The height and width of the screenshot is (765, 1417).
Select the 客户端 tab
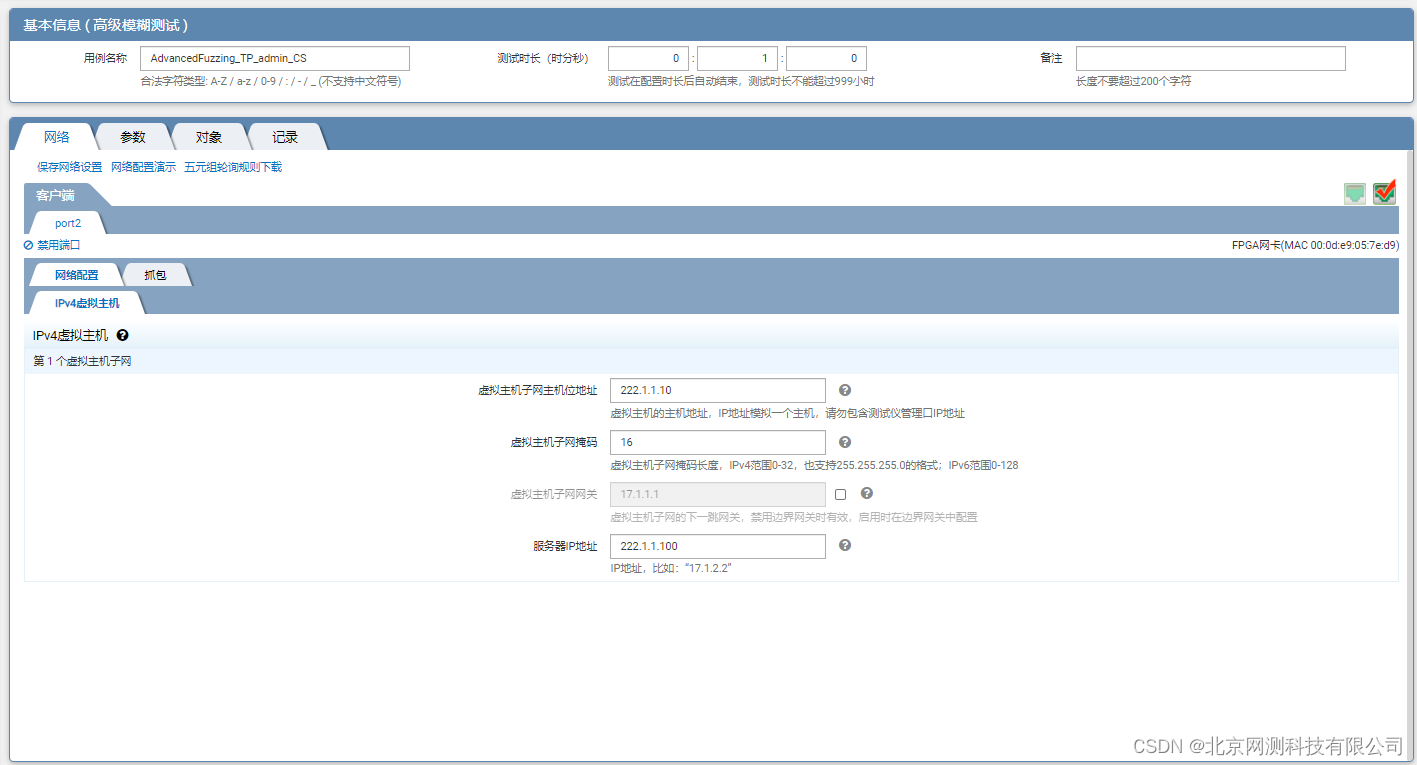pyautogui.click(x=55, y=195)
